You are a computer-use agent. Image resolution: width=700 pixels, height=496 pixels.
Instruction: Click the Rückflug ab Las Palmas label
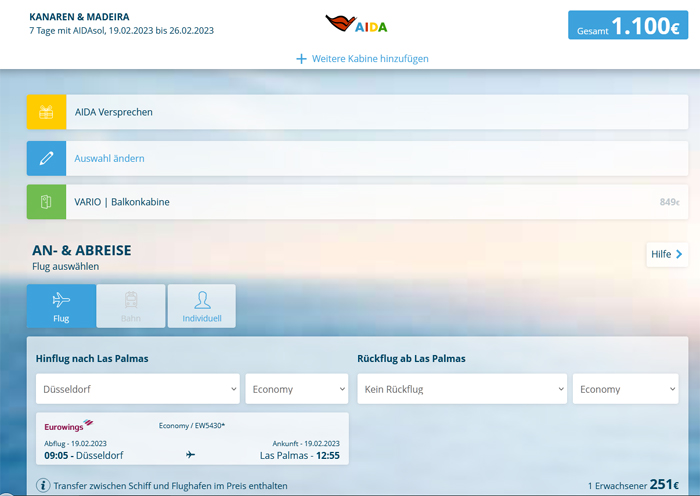tap(411, 358)
